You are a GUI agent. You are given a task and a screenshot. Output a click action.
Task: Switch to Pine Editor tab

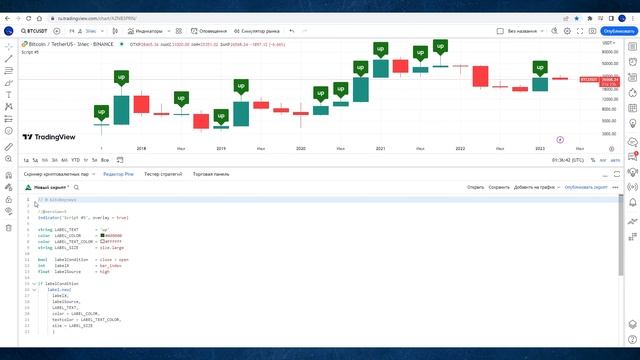pyautogui.click(x=118, y=174)
